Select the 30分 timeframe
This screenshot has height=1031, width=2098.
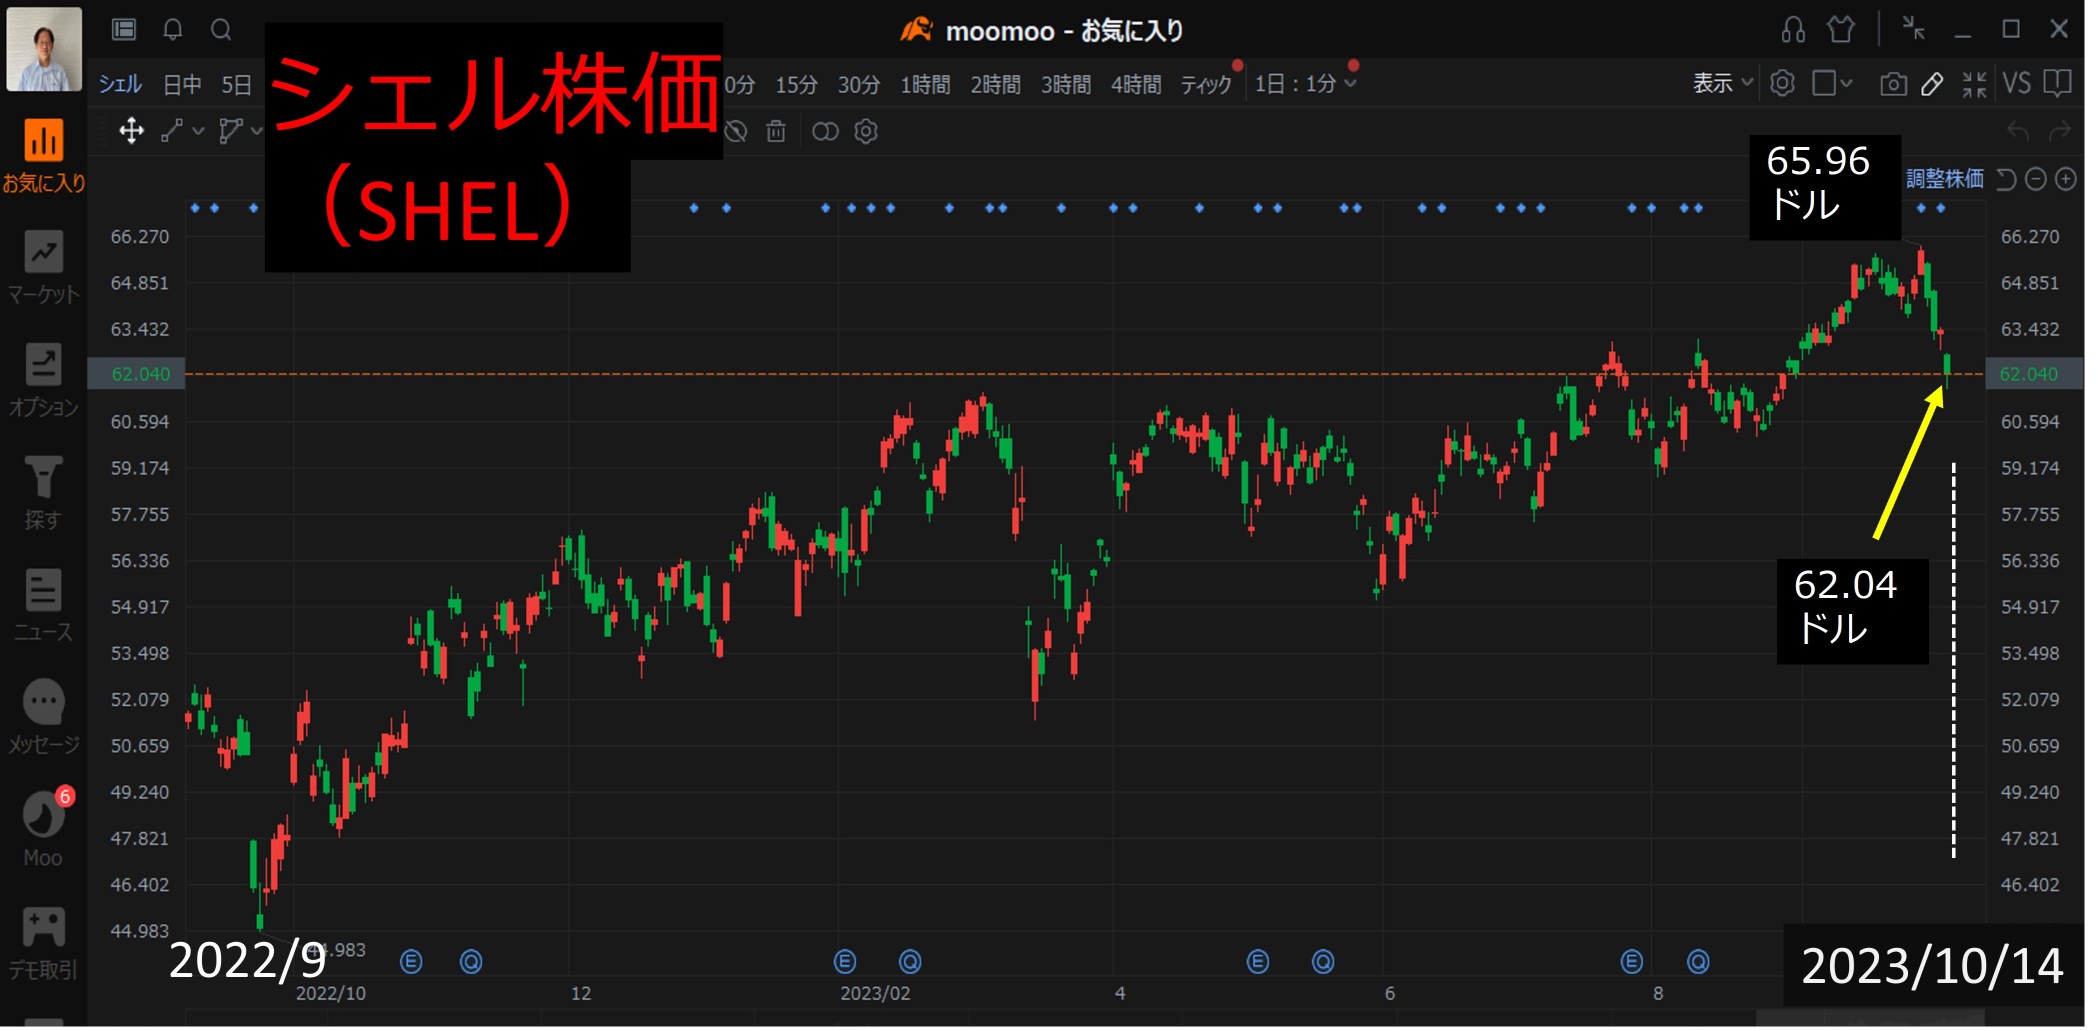(858, 85)
